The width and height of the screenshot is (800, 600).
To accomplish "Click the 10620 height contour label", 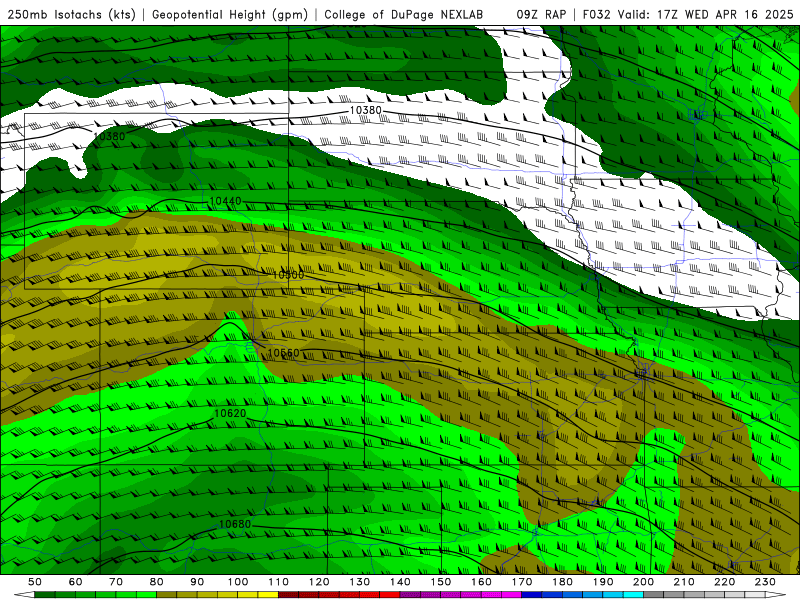I will click(230, 413).
